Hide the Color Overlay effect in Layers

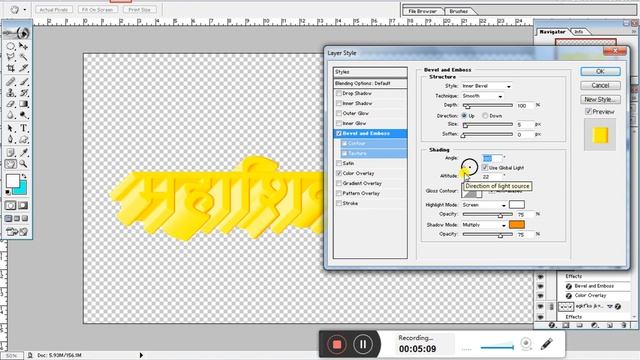540,296
